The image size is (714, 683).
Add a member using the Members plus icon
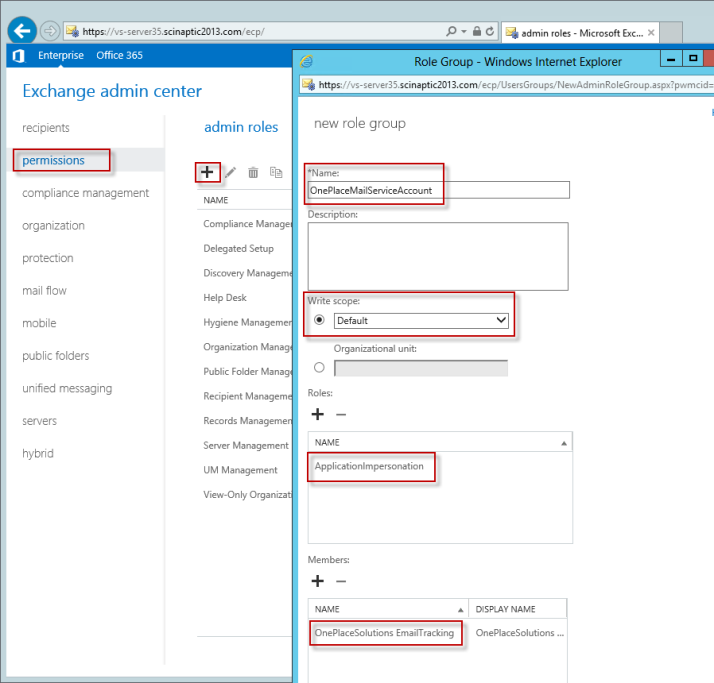tap(318, 581)
